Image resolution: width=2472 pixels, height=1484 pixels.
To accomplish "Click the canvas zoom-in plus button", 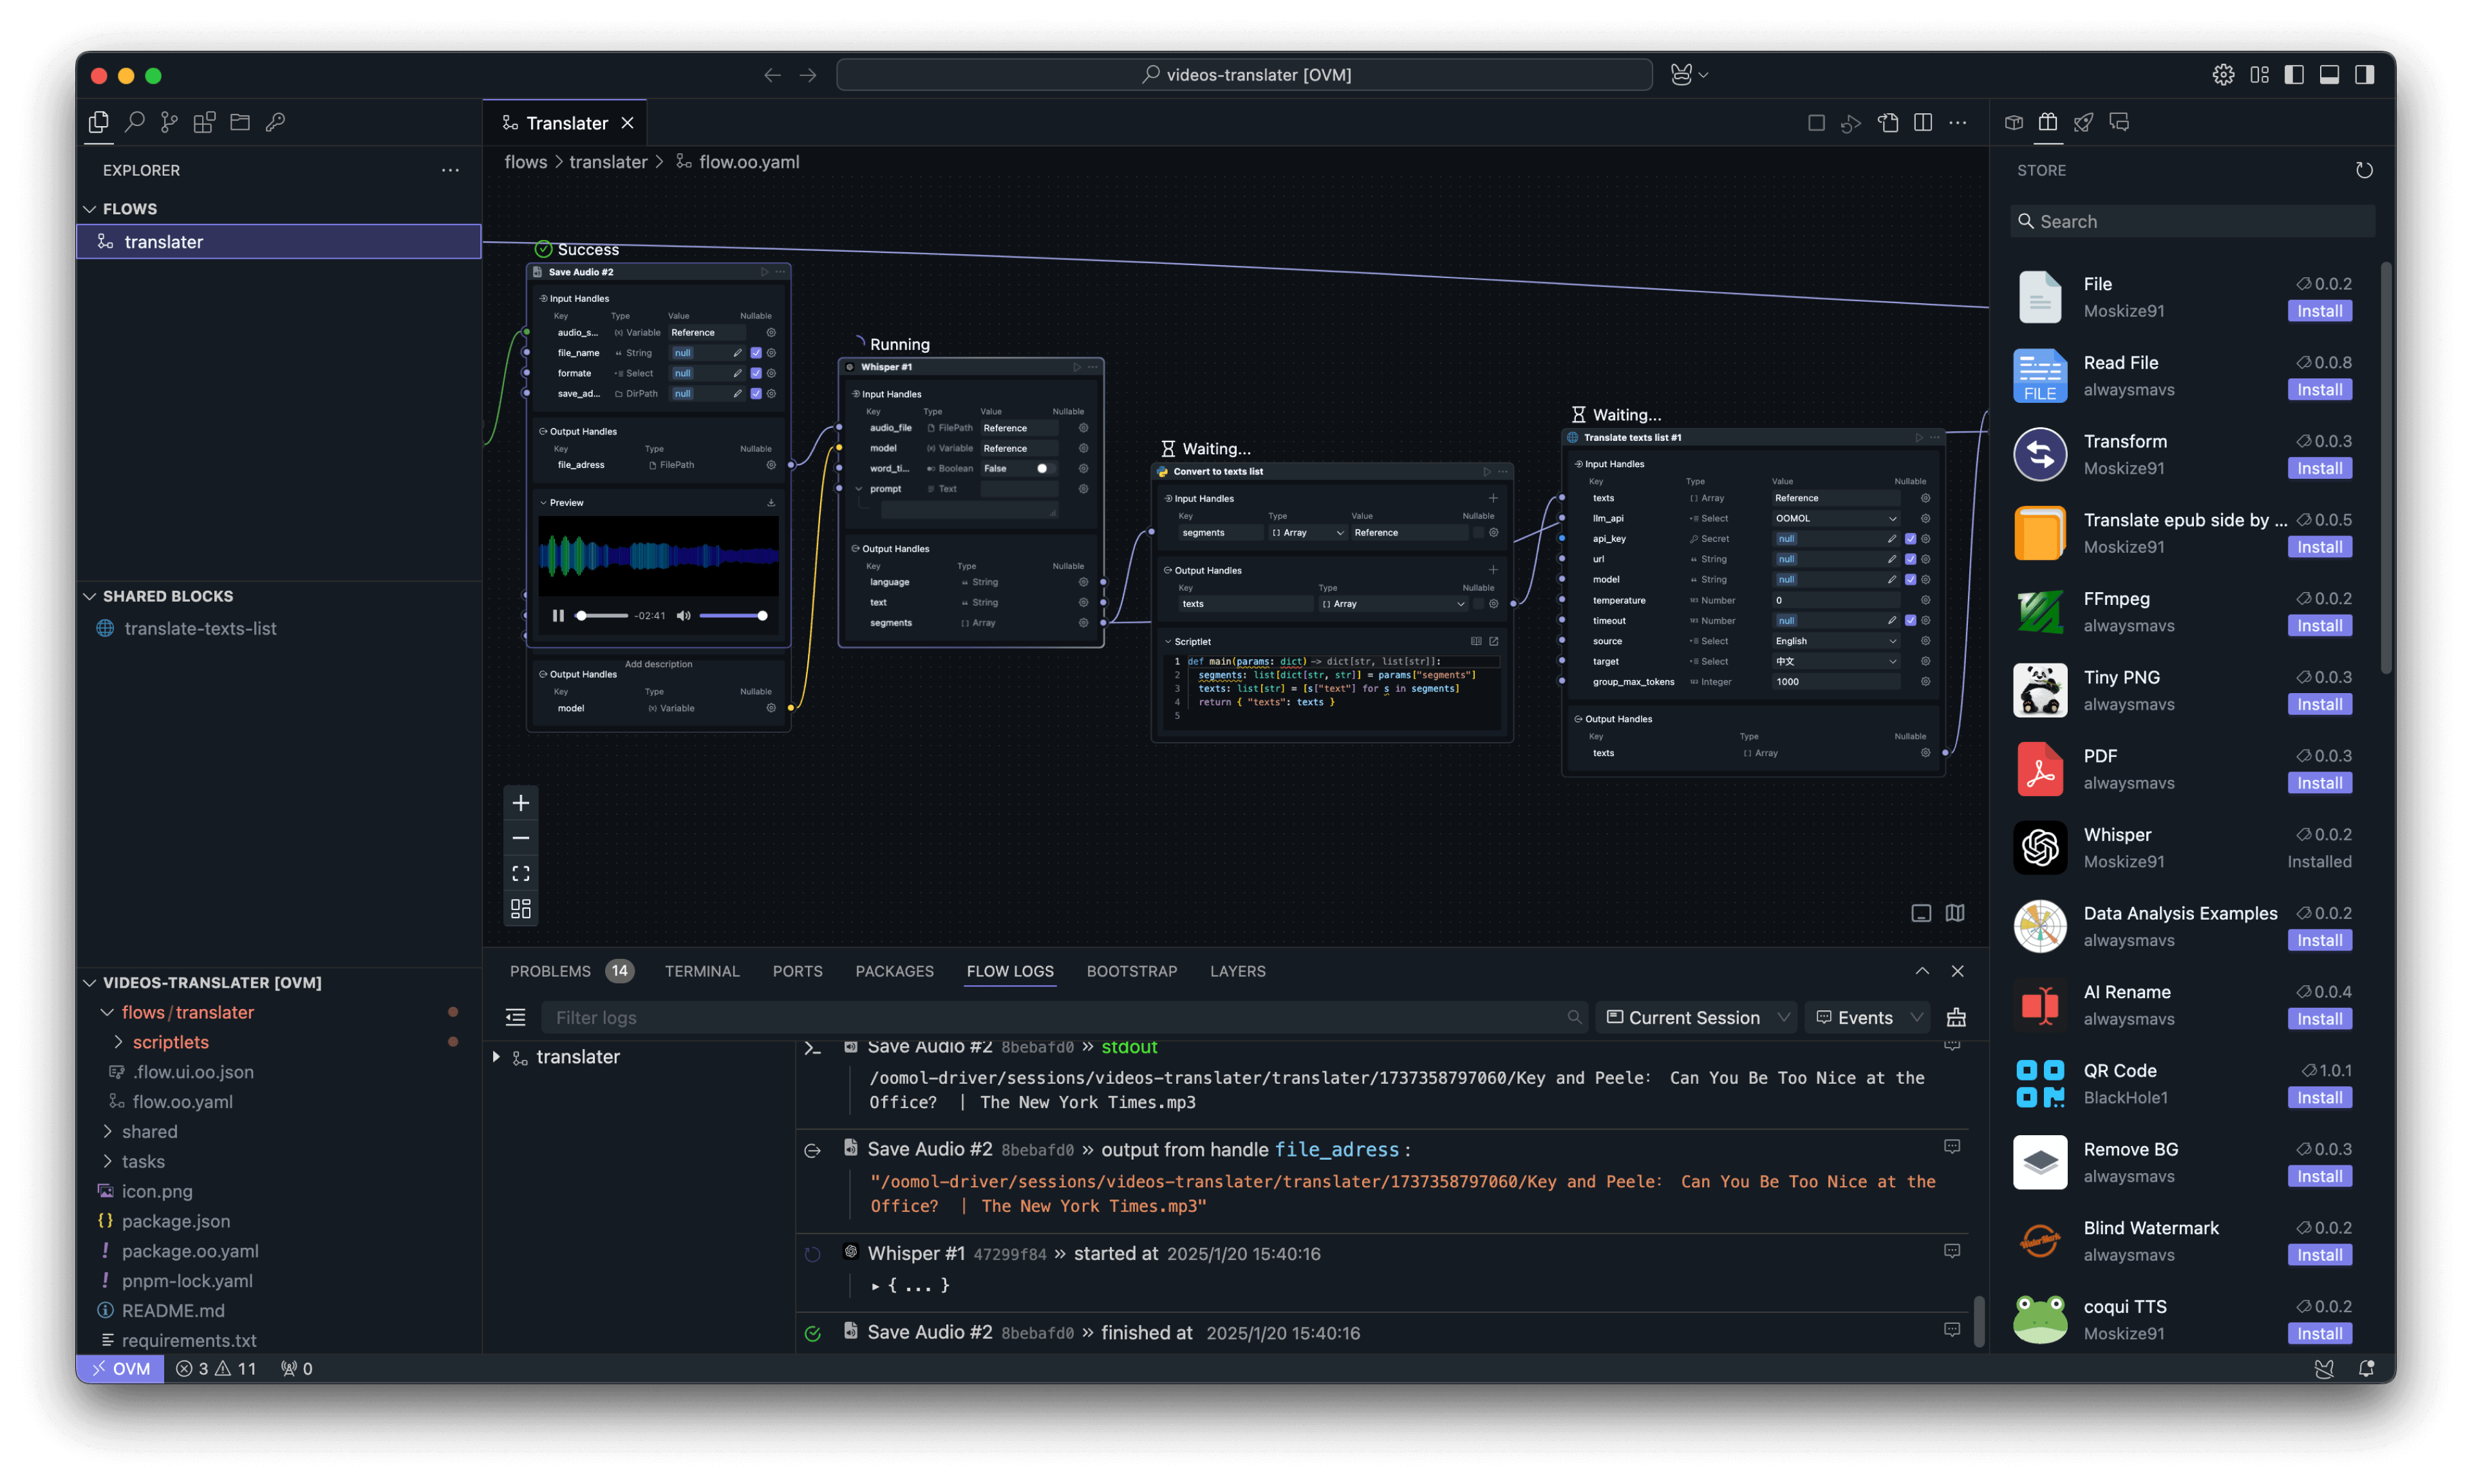I will click(x=520, y=803).
